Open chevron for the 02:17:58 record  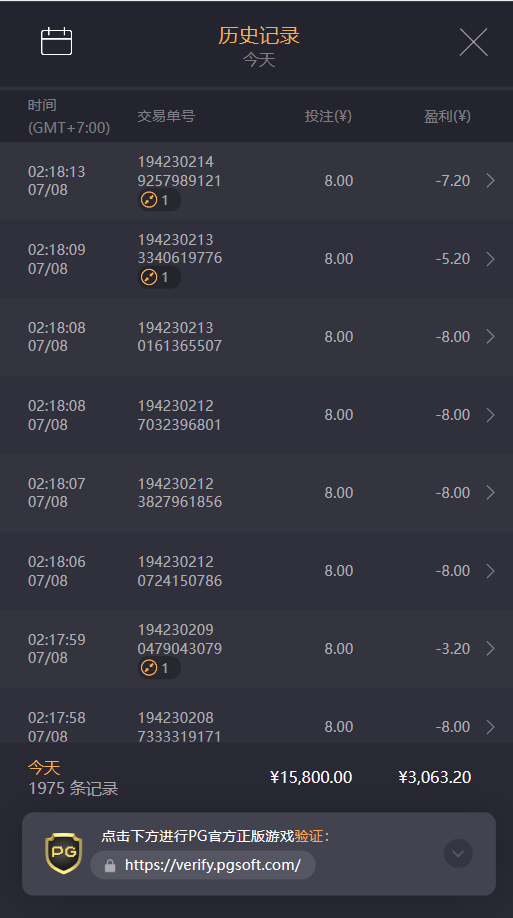pos(491,727)
